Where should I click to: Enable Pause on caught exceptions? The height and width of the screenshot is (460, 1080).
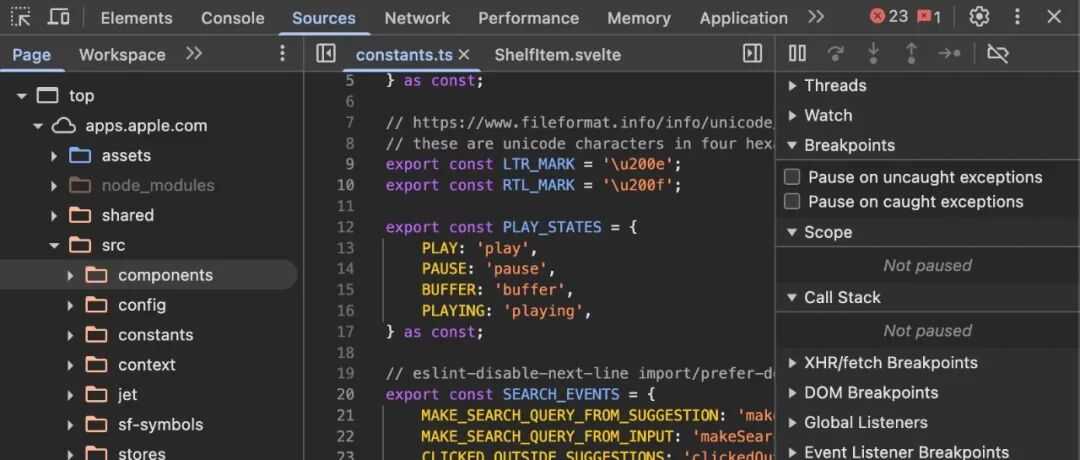tap(792, 201)
